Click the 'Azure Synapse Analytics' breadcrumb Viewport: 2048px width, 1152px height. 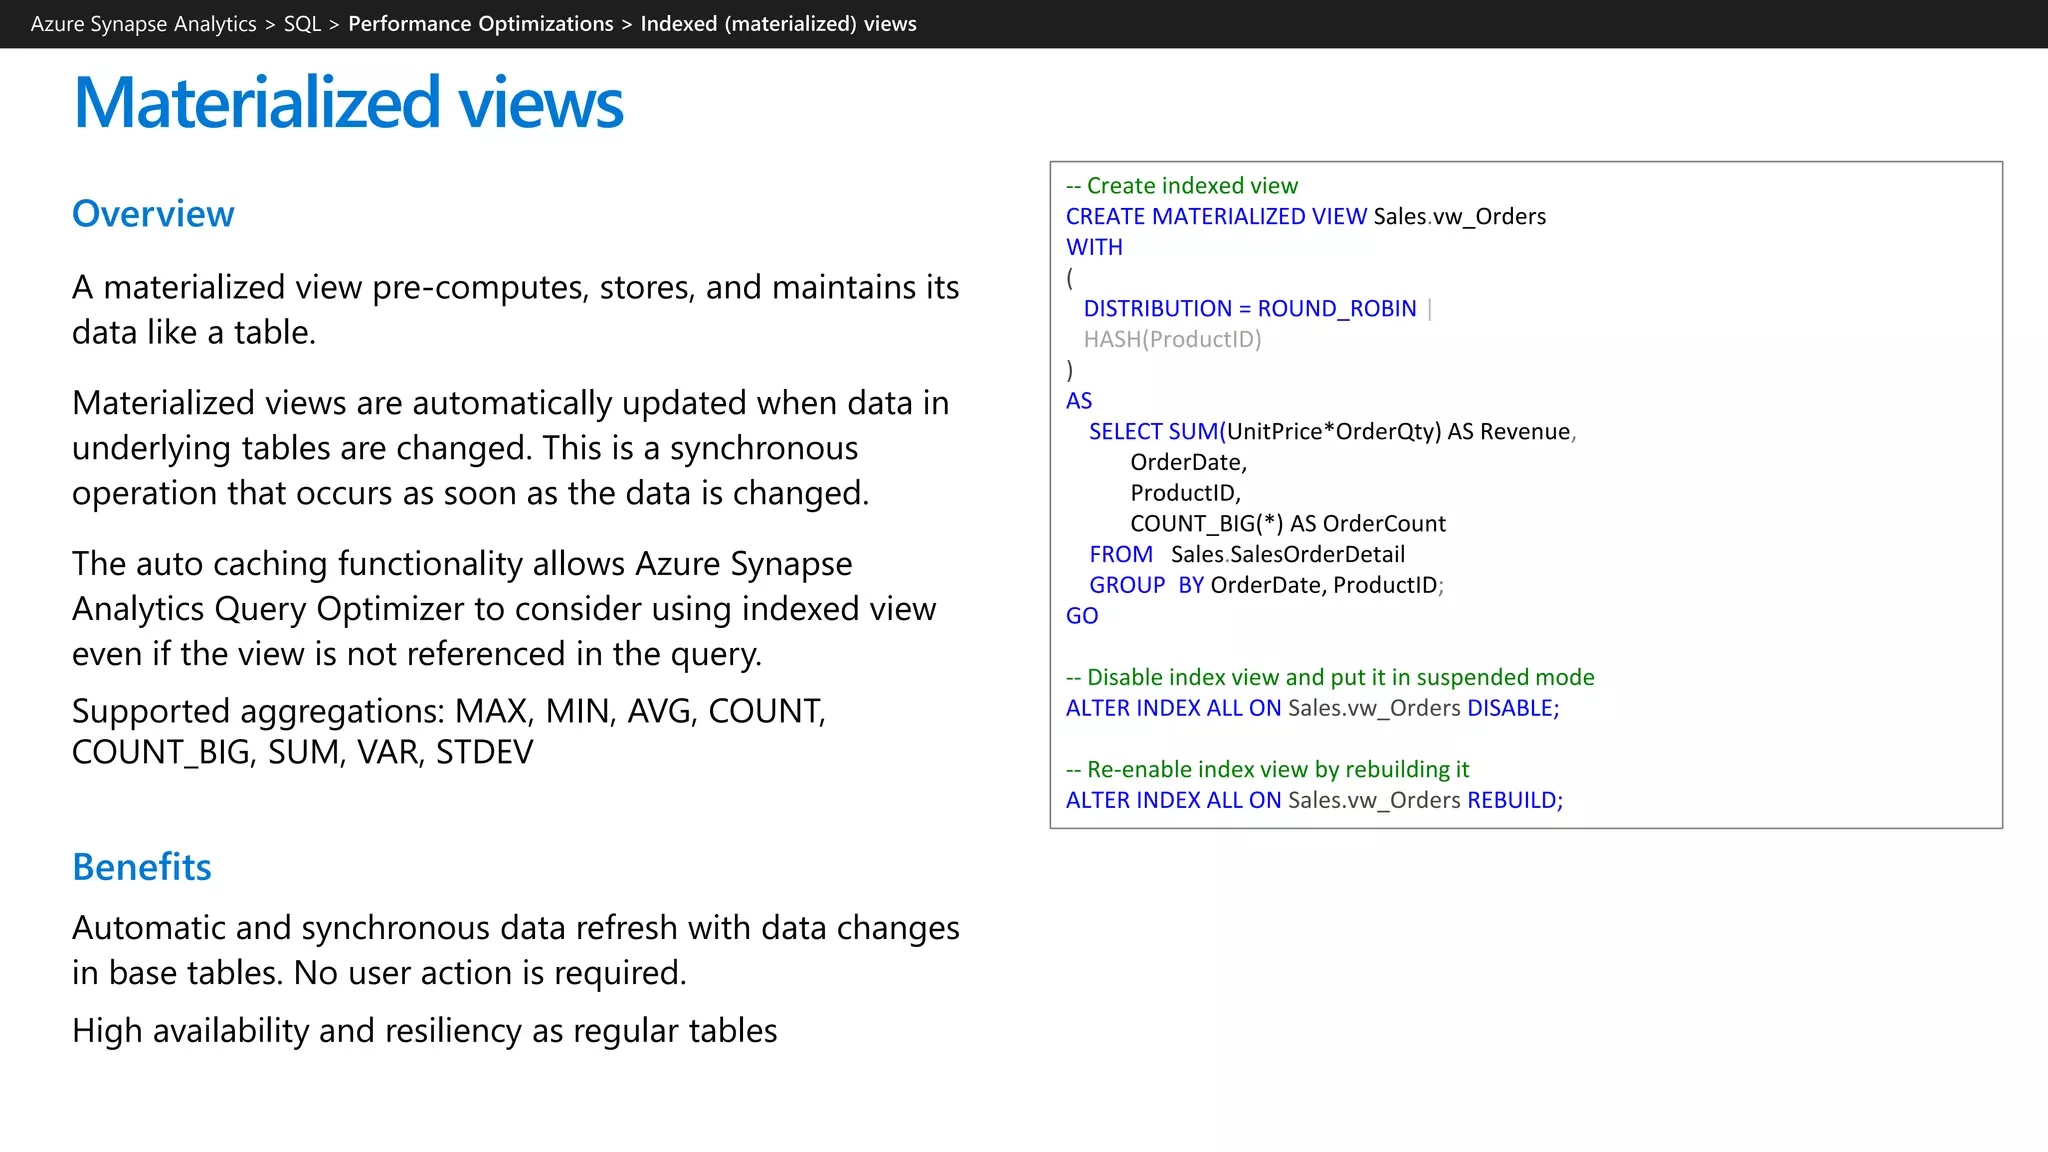[x=143, y=24]
